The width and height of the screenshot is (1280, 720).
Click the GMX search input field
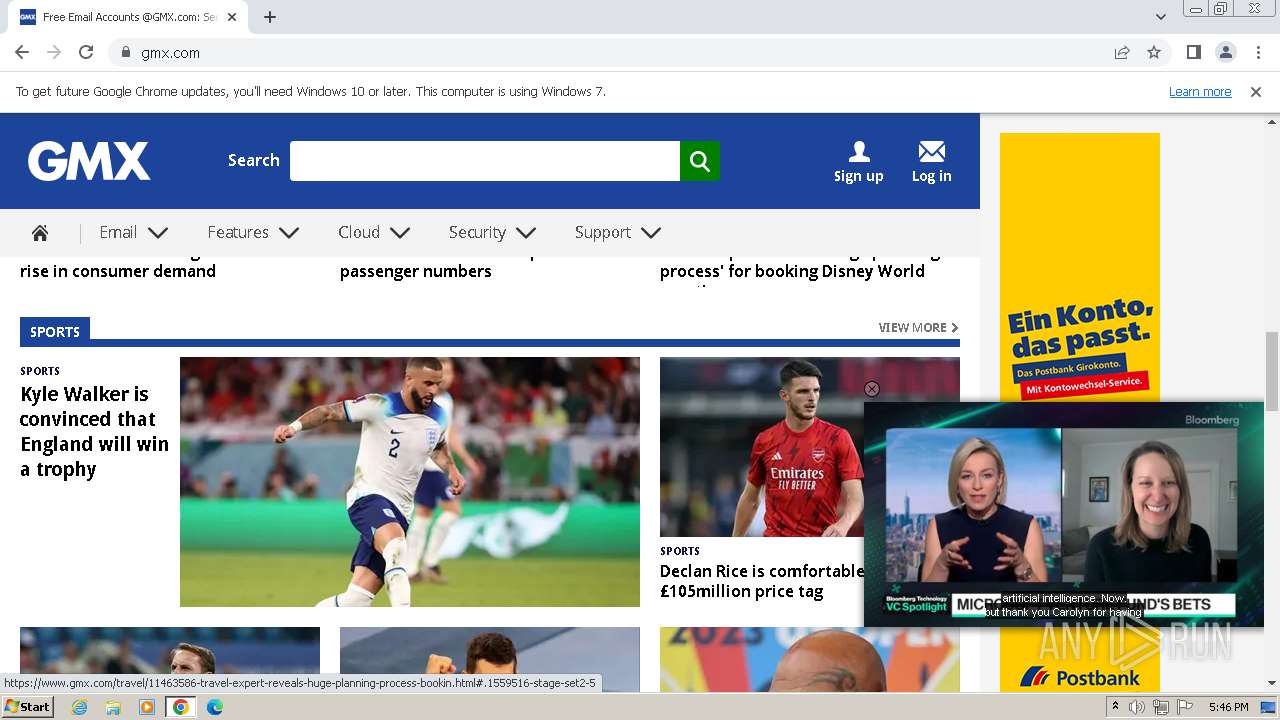pos(485,161)
